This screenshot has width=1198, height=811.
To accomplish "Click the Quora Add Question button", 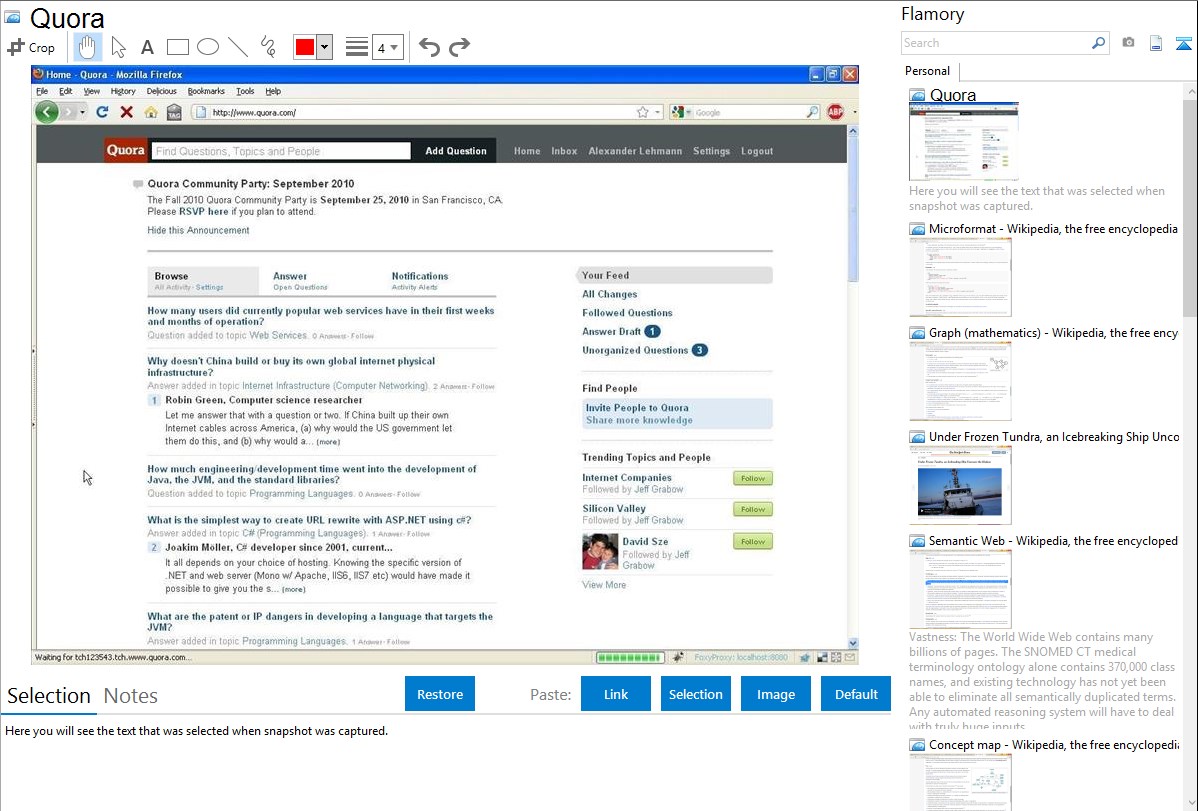I will [x=456, y=151].
